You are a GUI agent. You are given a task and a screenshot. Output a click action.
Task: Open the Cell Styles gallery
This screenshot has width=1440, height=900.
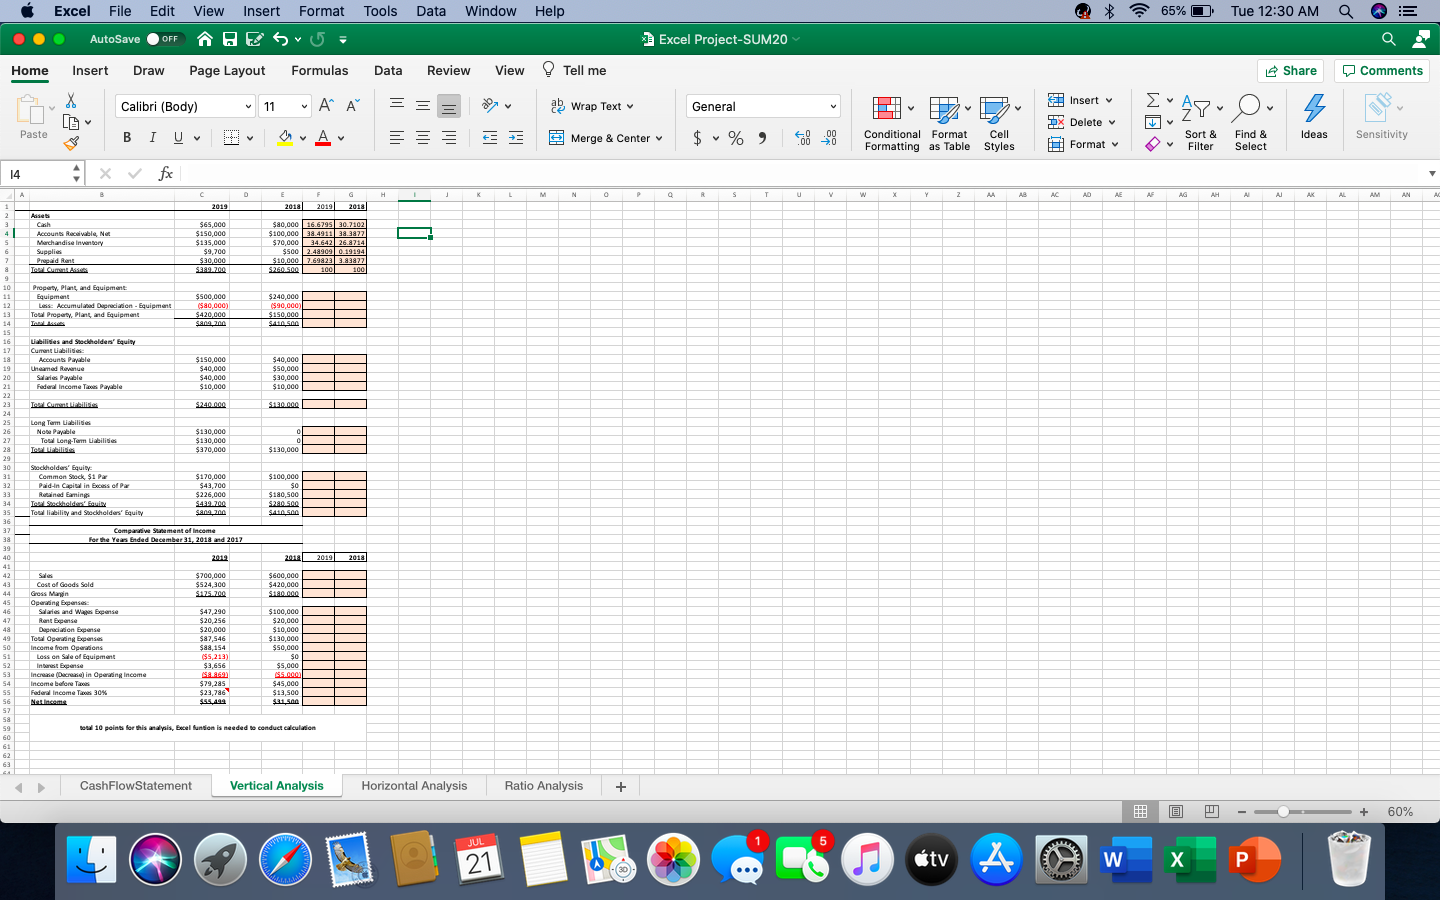click(999, 124)
